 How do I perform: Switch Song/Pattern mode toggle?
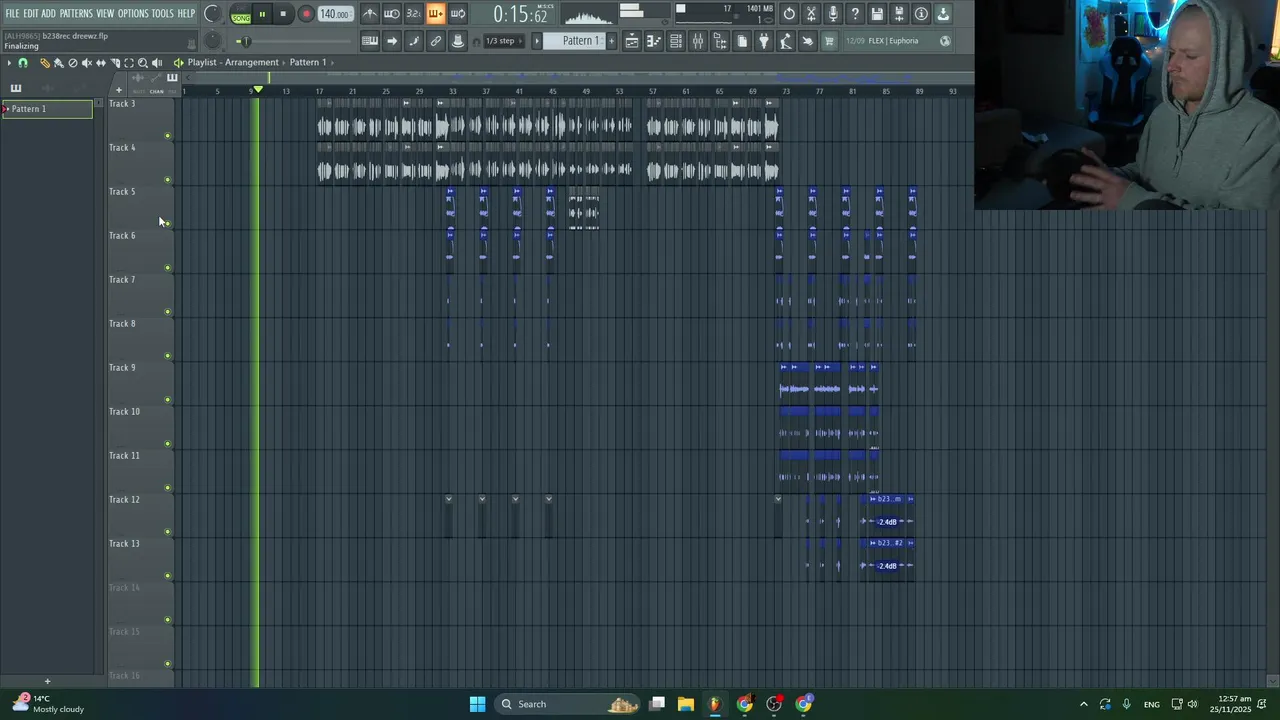click(241, 14)
